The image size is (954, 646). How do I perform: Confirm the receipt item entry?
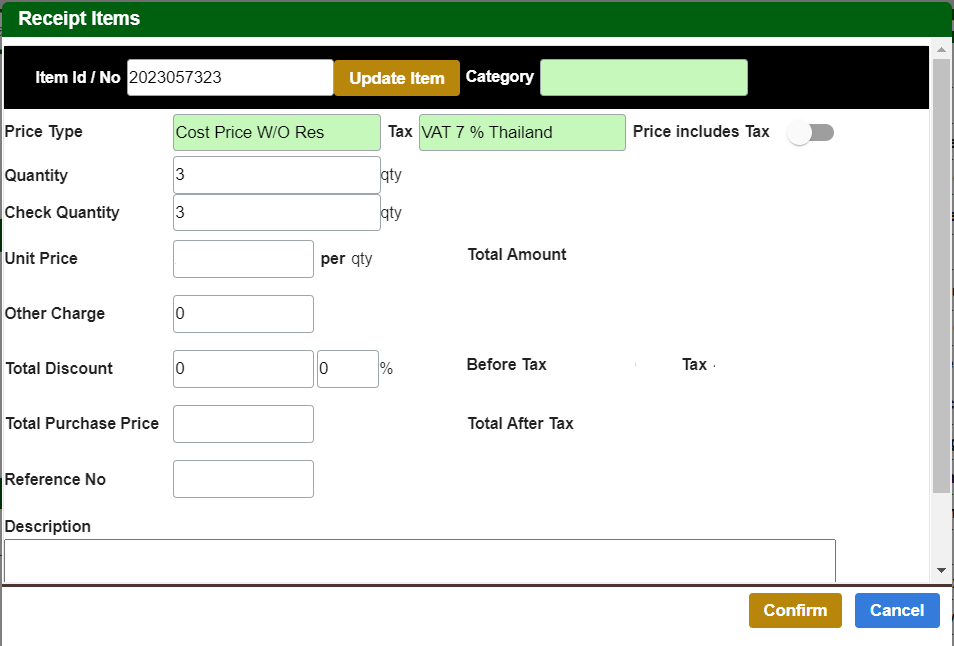795,610
